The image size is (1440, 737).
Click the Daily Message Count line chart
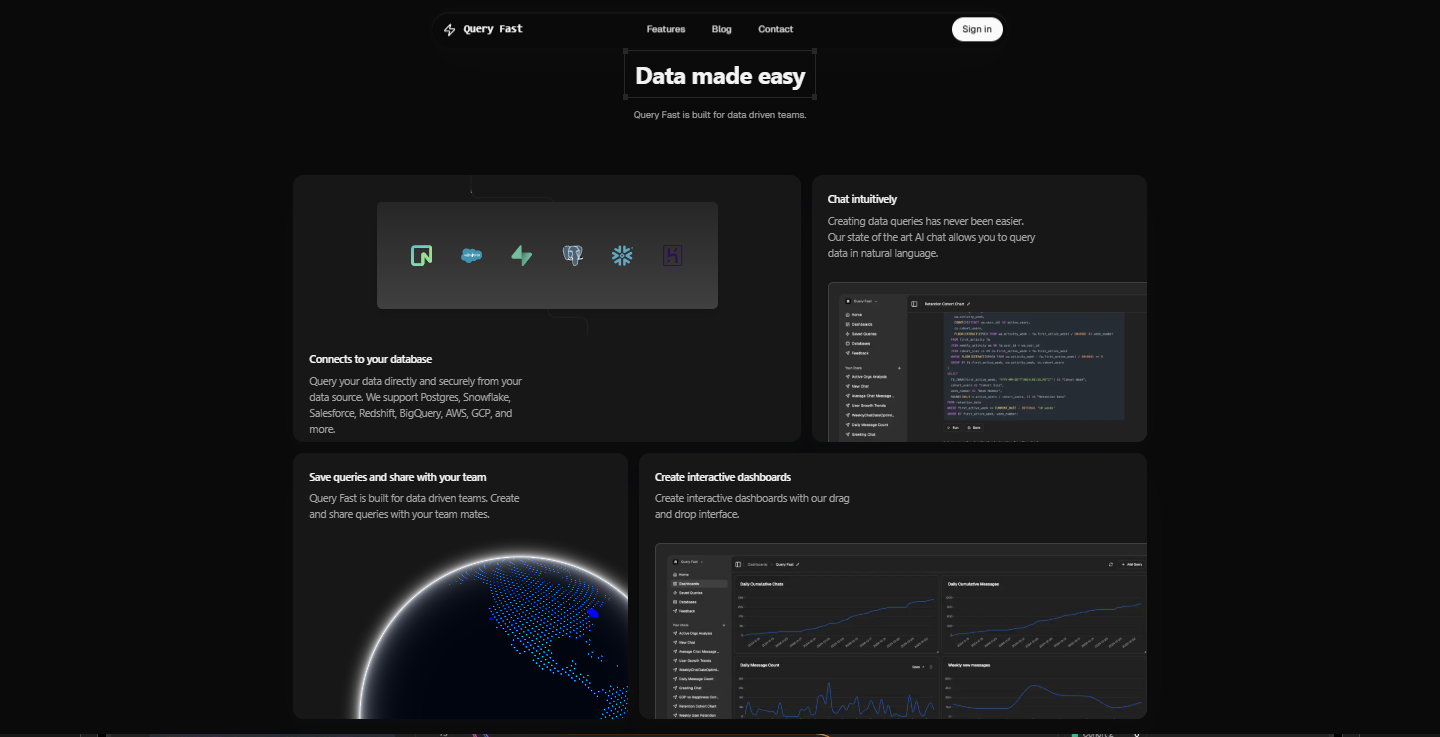[x=838, y=699]
